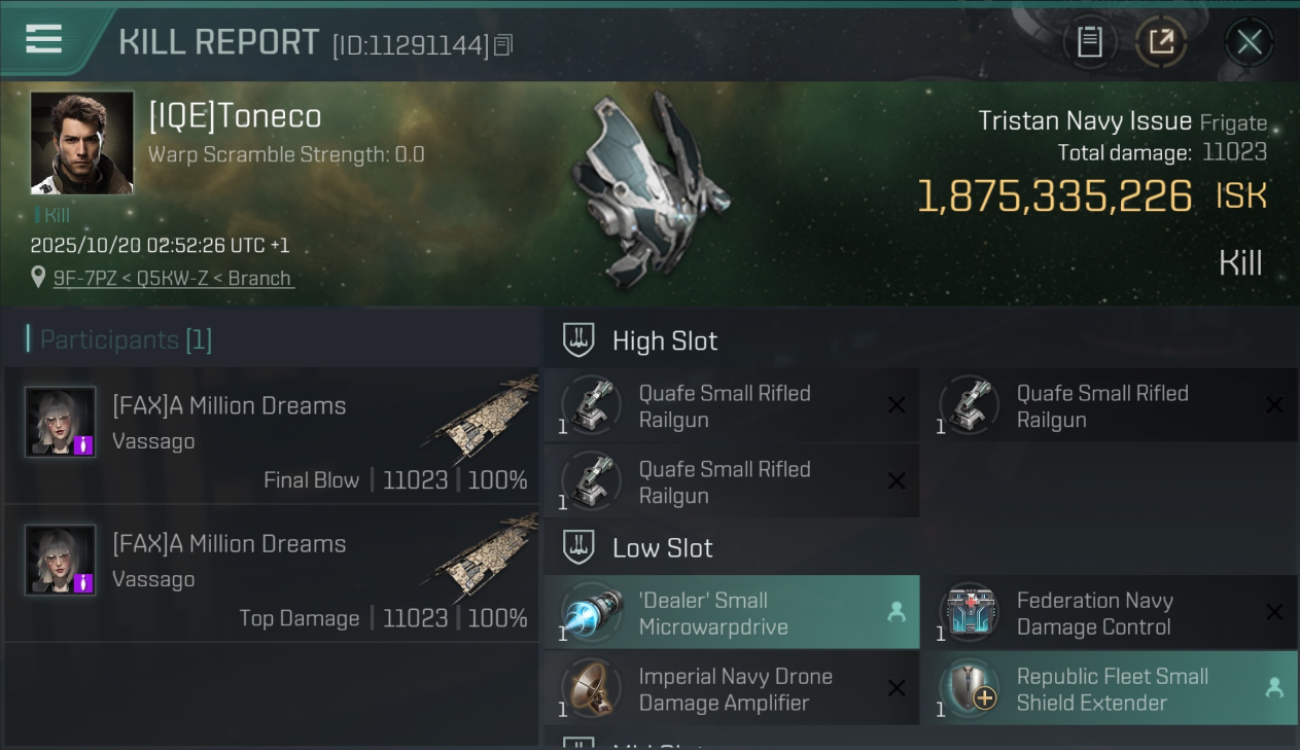This screenshot has height=750, width=1300.
Task: Click the pilot name [IQE]Toneco
Action: pos(235,116)
